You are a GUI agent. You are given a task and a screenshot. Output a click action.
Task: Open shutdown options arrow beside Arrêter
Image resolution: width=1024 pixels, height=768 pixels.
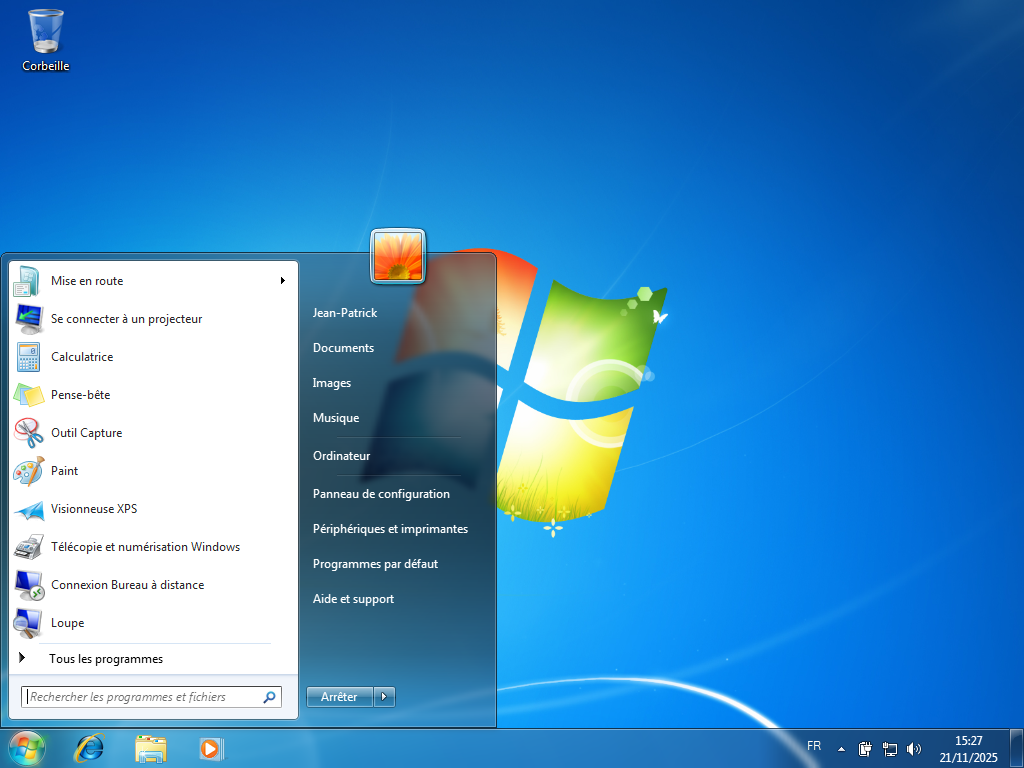386,697
